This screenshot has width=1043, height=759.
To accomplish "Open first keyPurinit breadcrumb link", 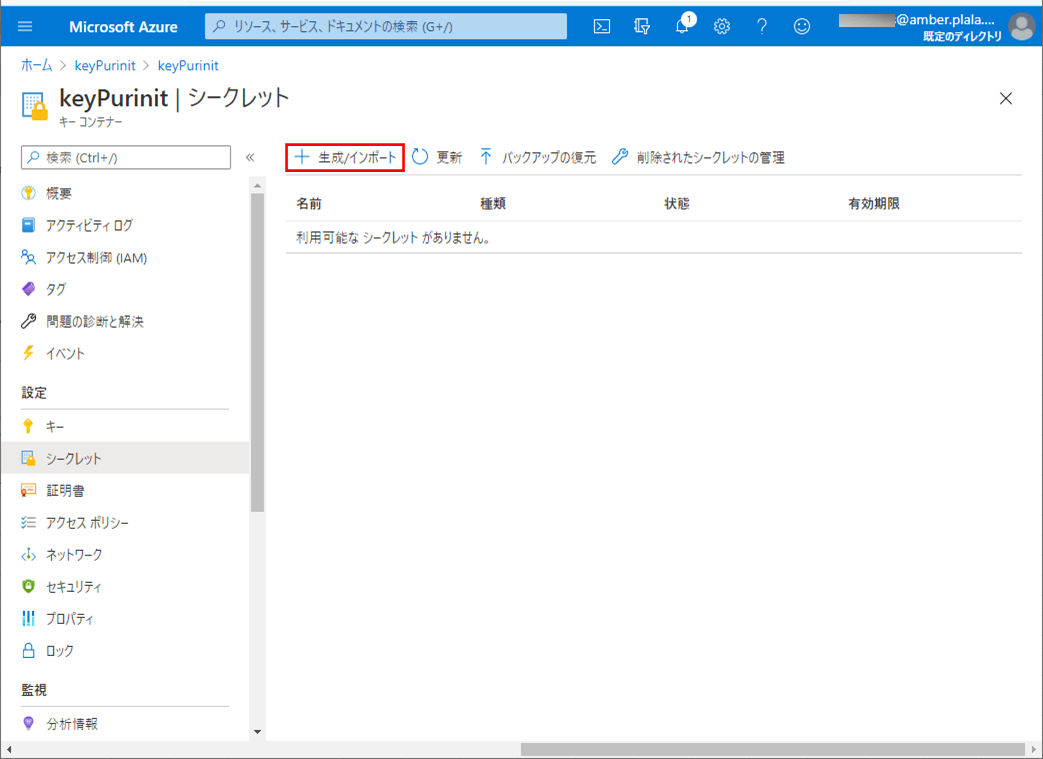I will (x=105, y=65).
